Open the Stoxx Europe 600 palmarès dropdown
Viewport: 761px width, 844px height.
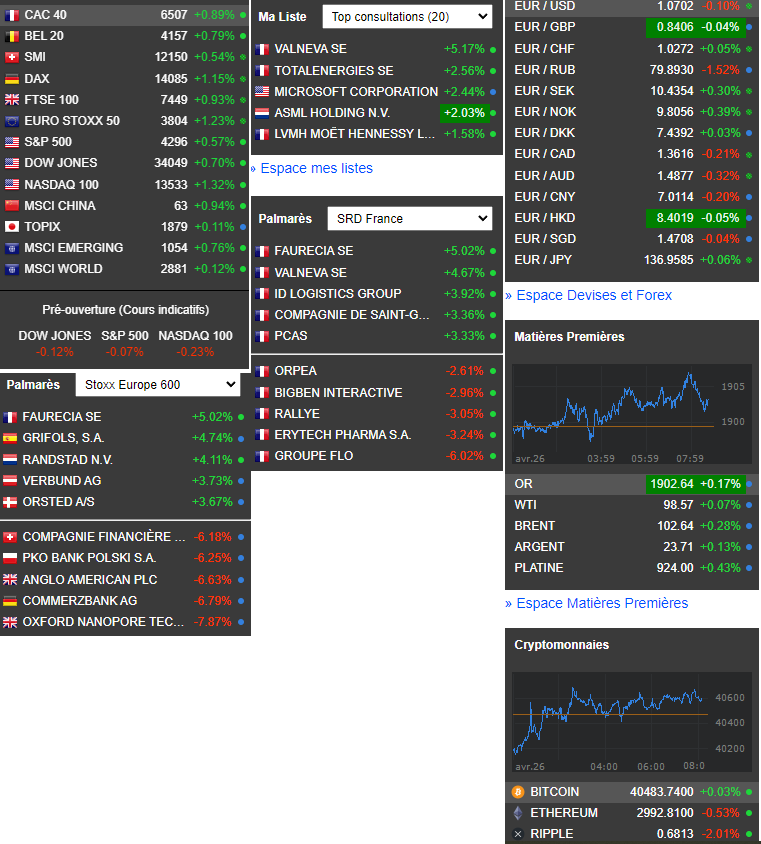158,385
